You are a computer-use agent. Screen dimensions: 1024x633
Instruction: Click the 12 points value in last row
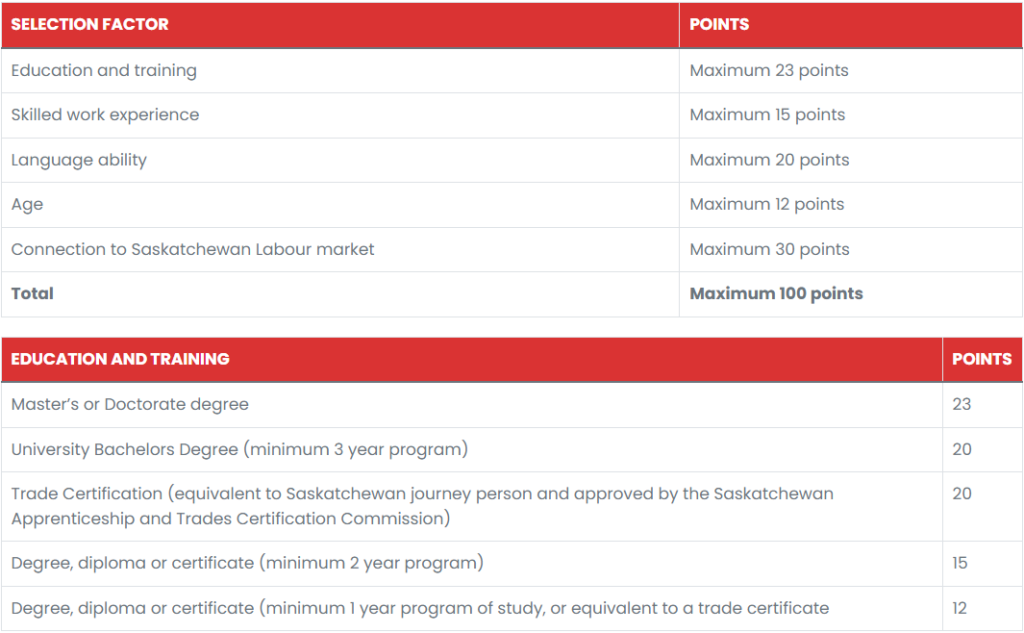[x=959, y=609]
